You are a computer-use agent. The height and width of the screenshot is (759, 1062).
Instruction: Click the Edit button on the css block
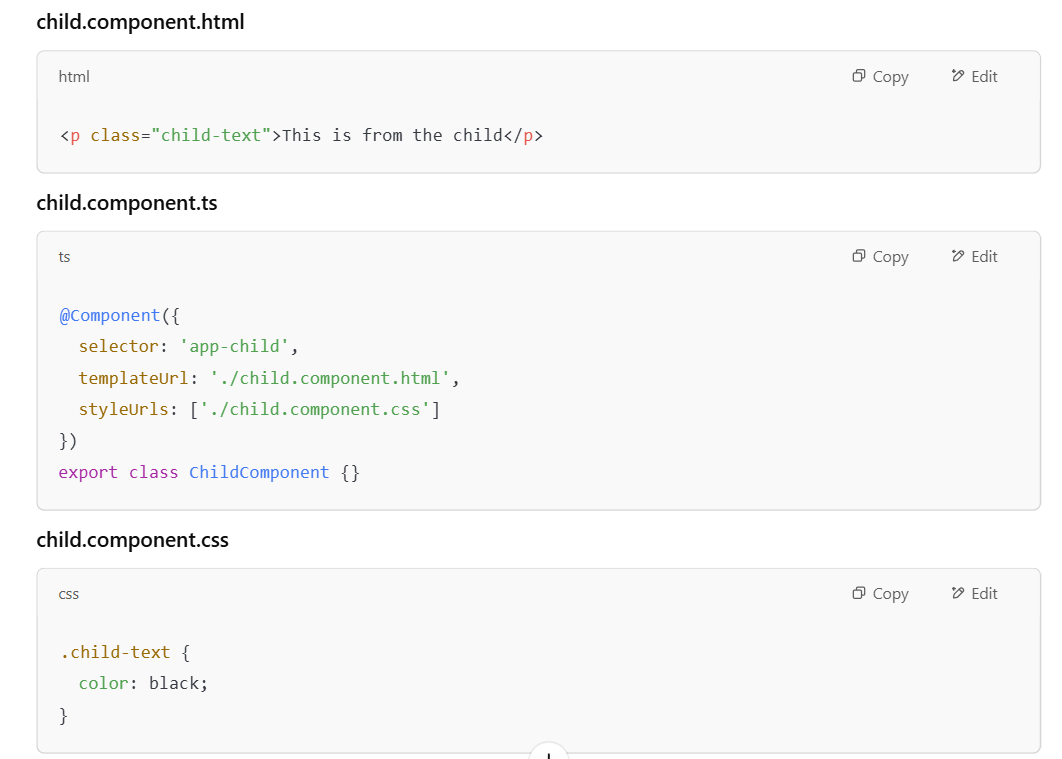973,593
